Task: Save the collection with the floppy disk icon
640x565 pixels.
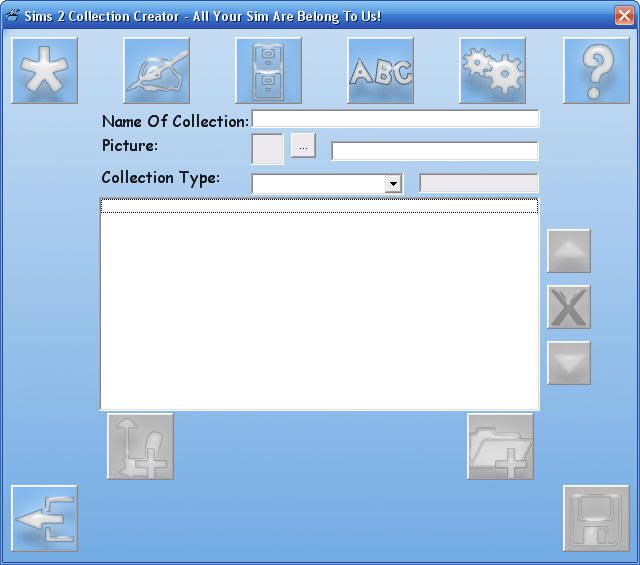Action: (x=596, y=518)
